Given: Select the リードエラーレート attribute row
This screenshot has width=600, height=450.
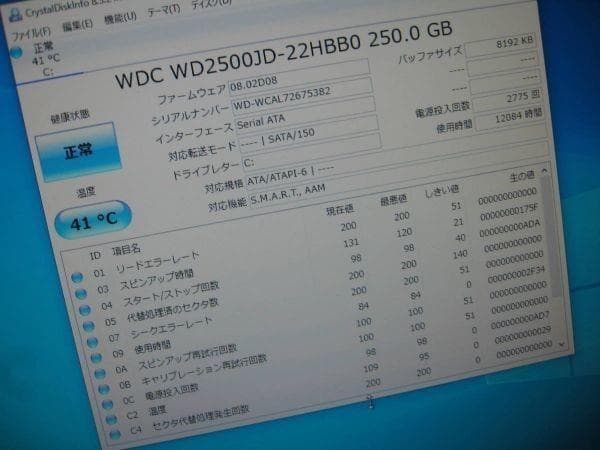Looking at the screenshot, I should (308, 234).
